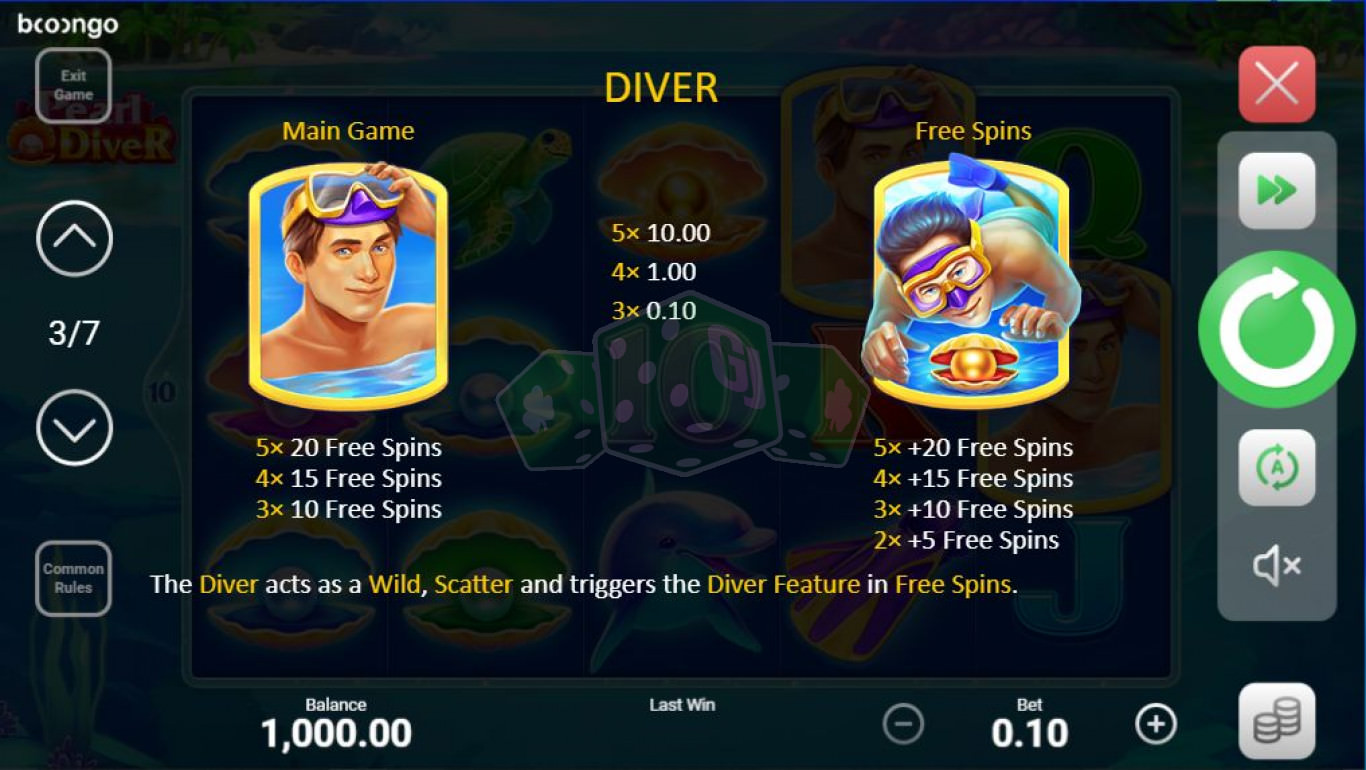The width and height of the screenshot is (1366, 770).
Task: Click the DIVER page heading
Action: [x=661, y=88]
